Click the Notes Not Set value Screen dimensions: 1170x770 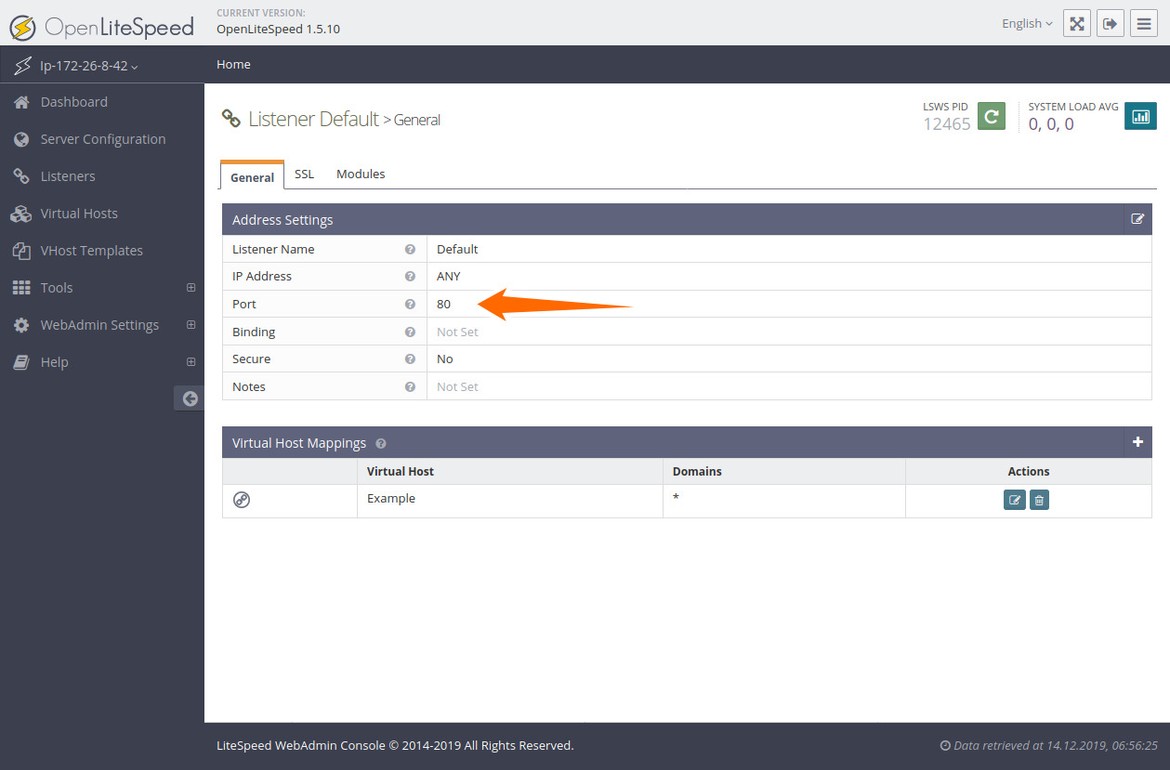coord(457,387)
